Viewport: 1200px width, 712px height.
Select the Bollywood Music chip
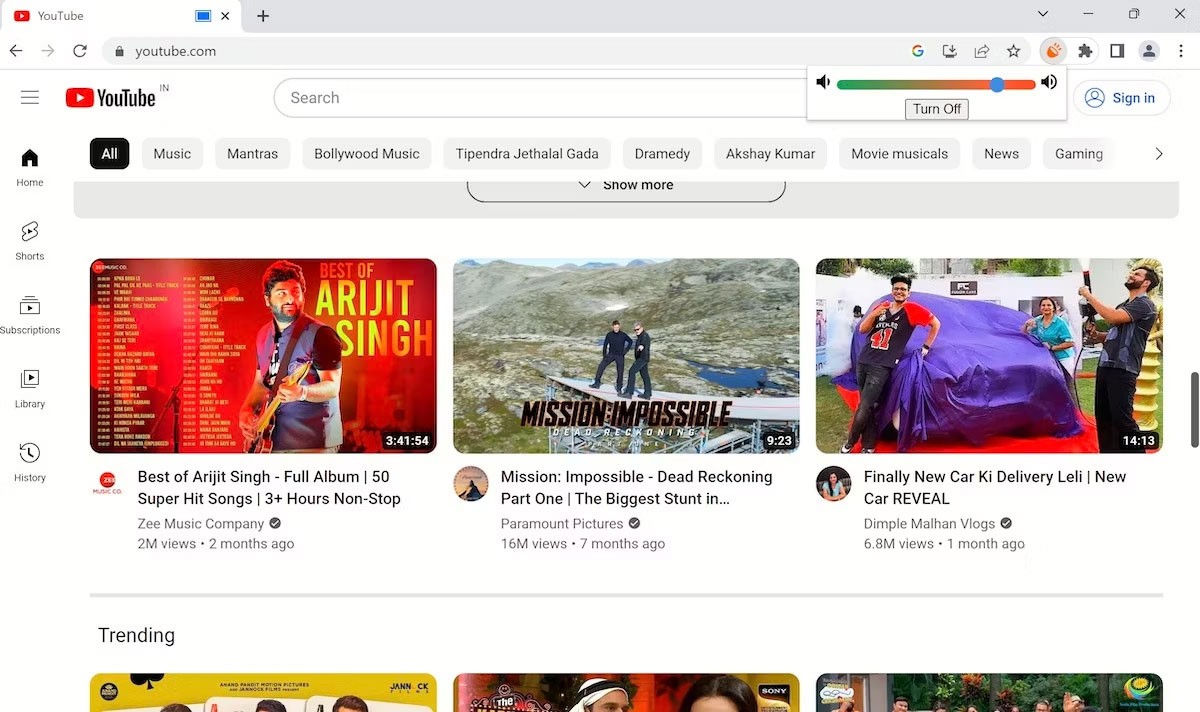367,153
